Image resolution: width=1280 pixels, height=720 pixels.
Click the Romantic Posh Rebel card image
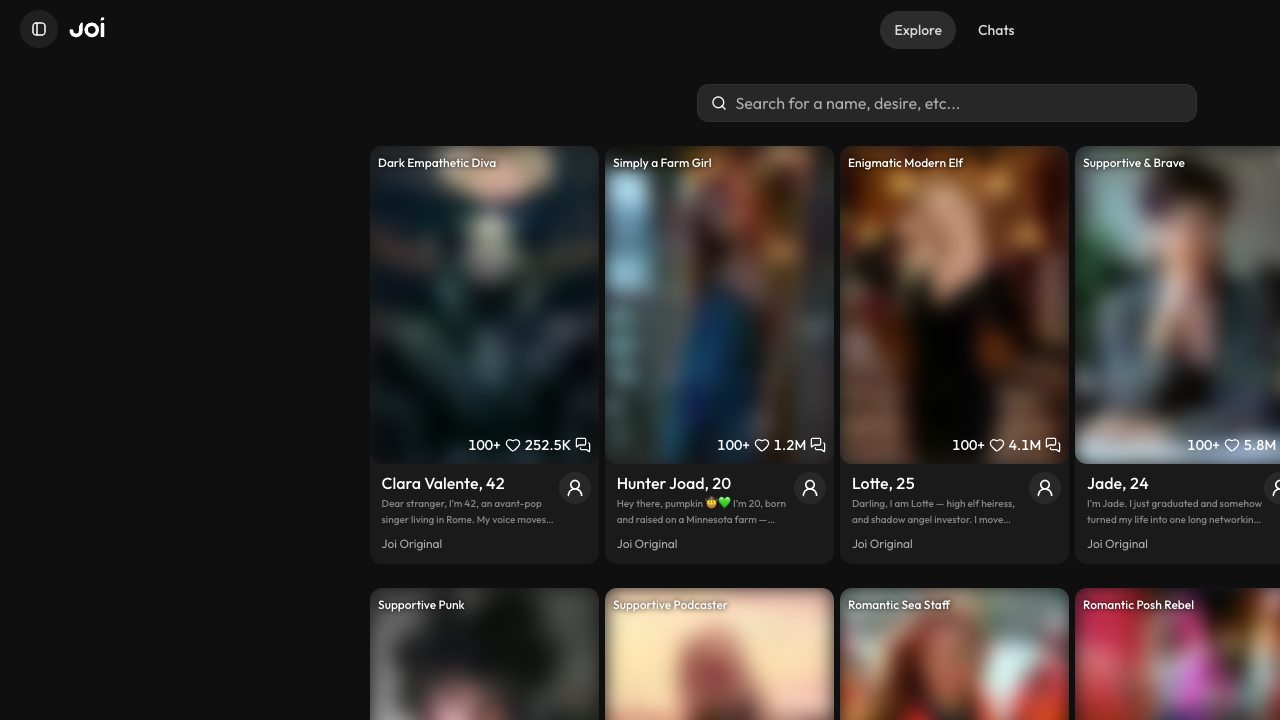[1177, 654]
